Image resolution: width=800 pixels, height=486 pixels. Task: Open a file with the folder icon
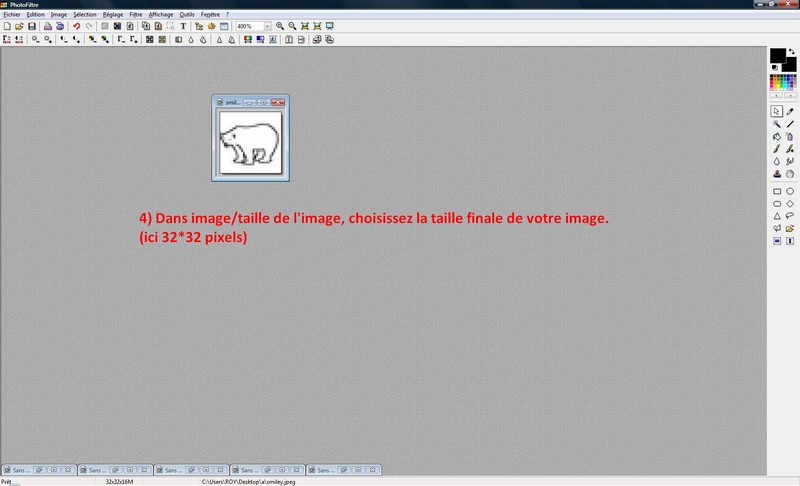19,26
